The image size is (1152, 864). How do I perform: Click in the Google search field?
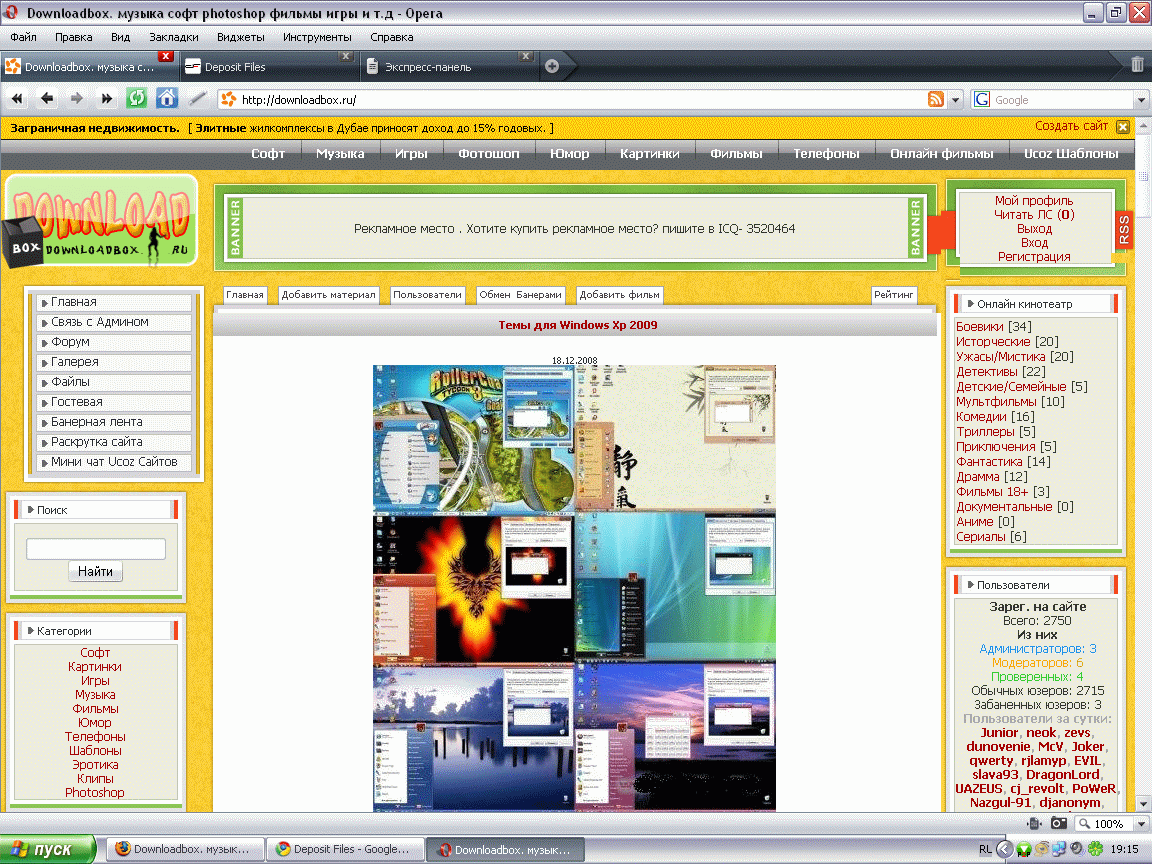coord(1062,100)
